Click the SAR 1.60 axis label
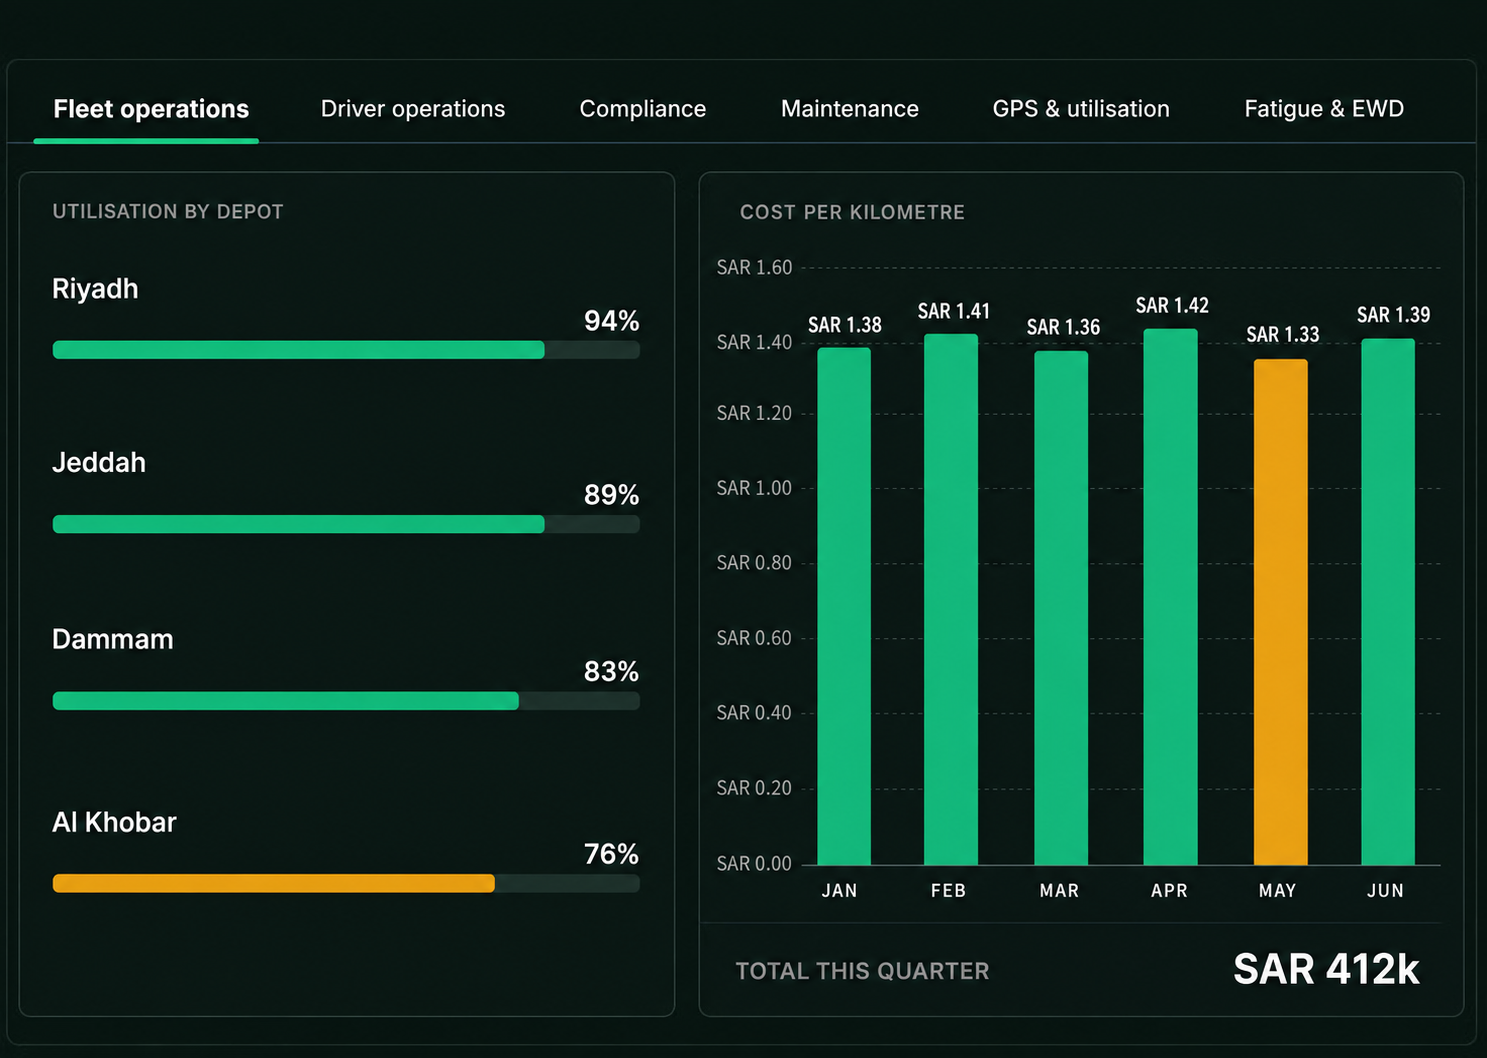The image size is (1487, 1058). [x=754, y=268]
